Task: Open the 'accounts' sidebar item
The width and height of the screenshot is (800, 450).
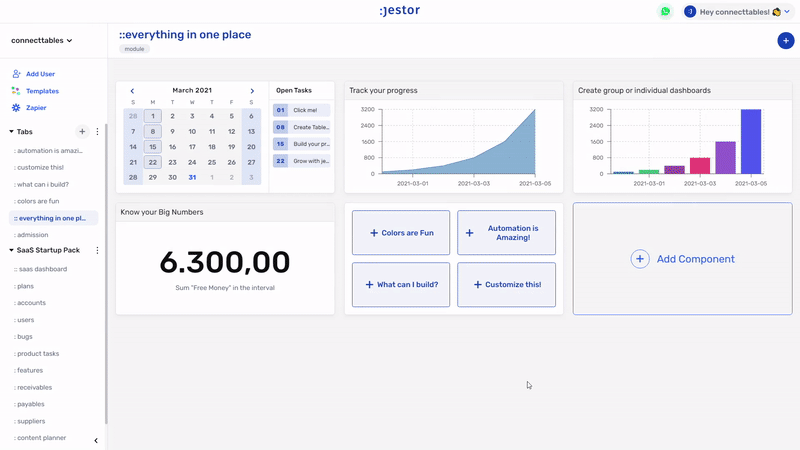Action: coord(30,303)
